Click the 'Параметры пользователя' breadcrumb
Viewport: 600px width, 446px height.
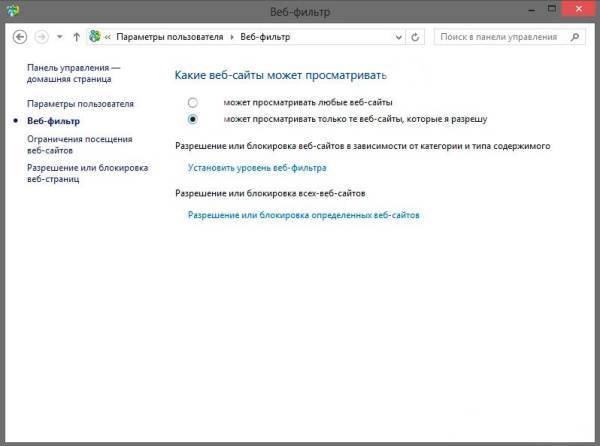tap(171, 37)
